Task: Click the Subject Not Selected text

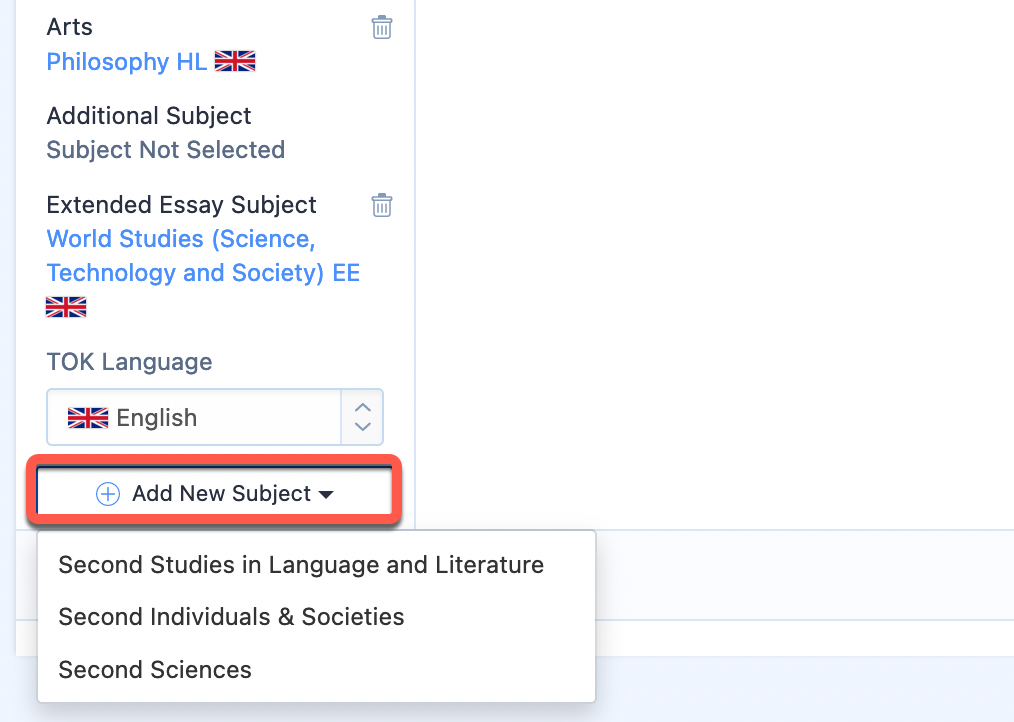Action: [x=166, y=150]
